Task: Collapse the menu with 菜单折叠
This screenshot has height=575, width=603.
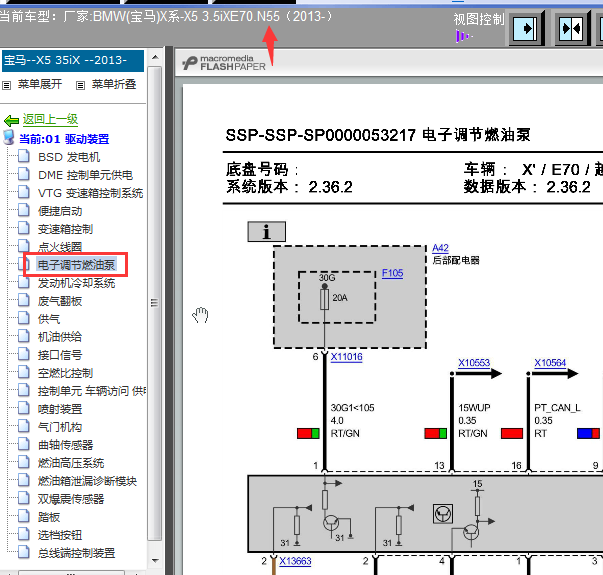Action: pos(114,84)
